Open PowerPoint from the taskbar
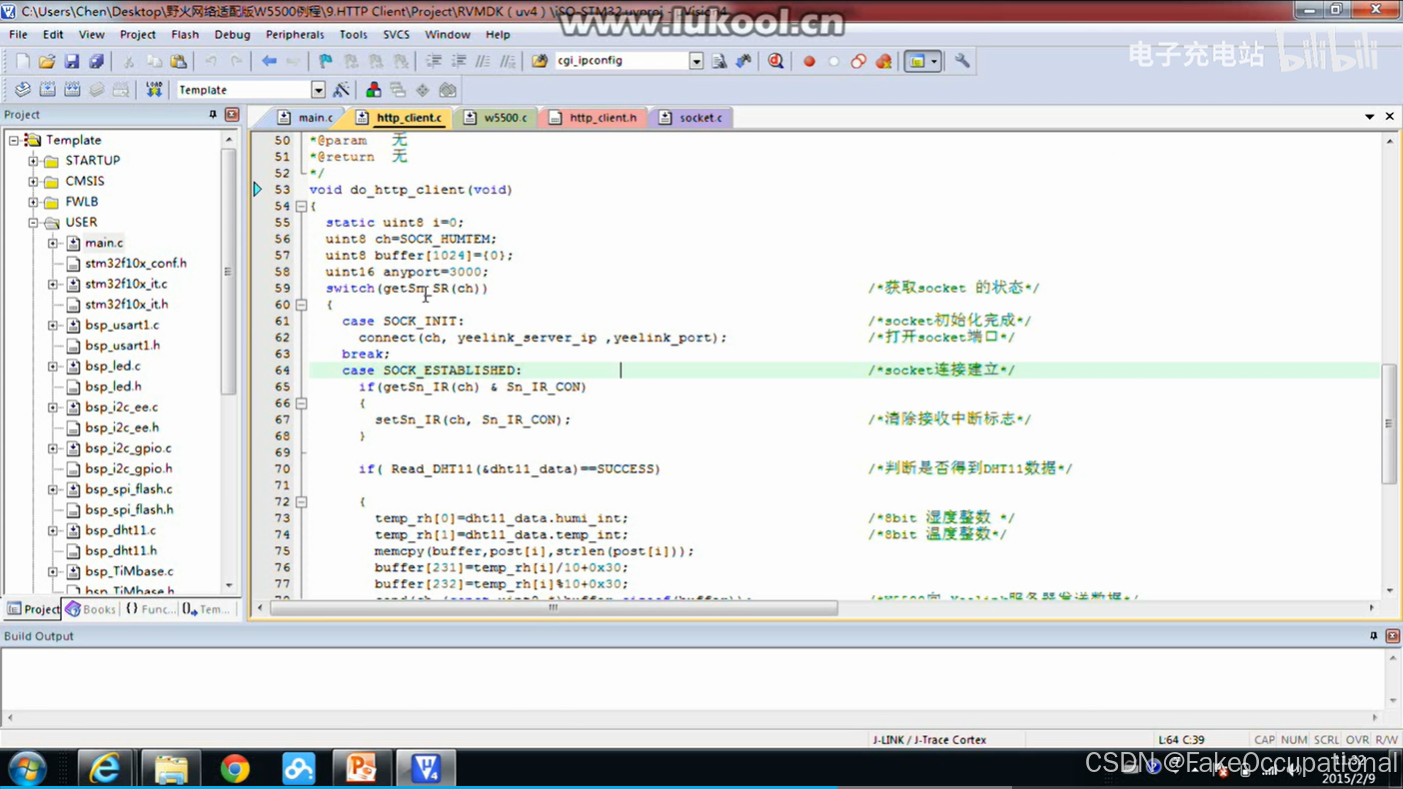This screenshot has width=1403, height=789. tap(361, 768)
